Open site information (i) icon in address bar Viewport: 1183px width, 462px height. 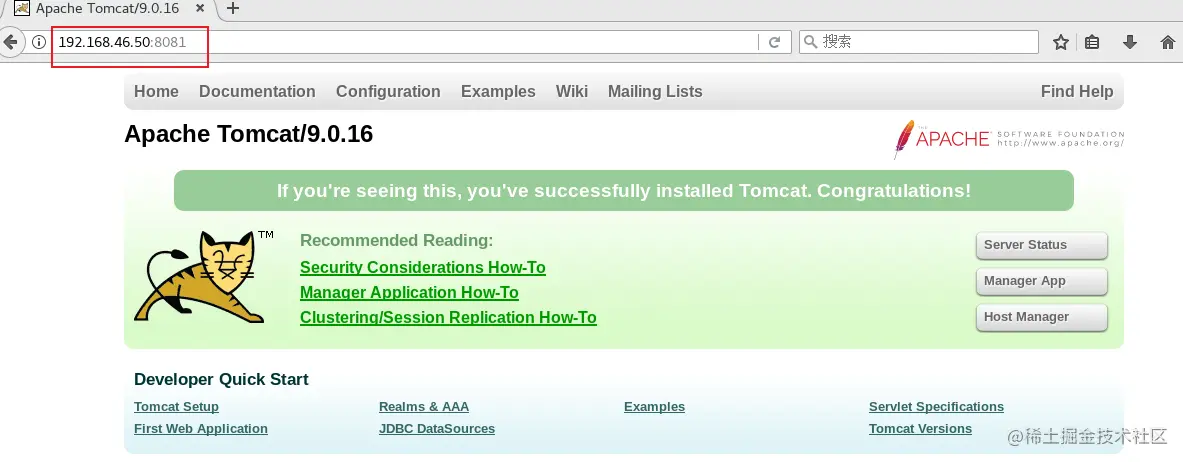[38, 42]
